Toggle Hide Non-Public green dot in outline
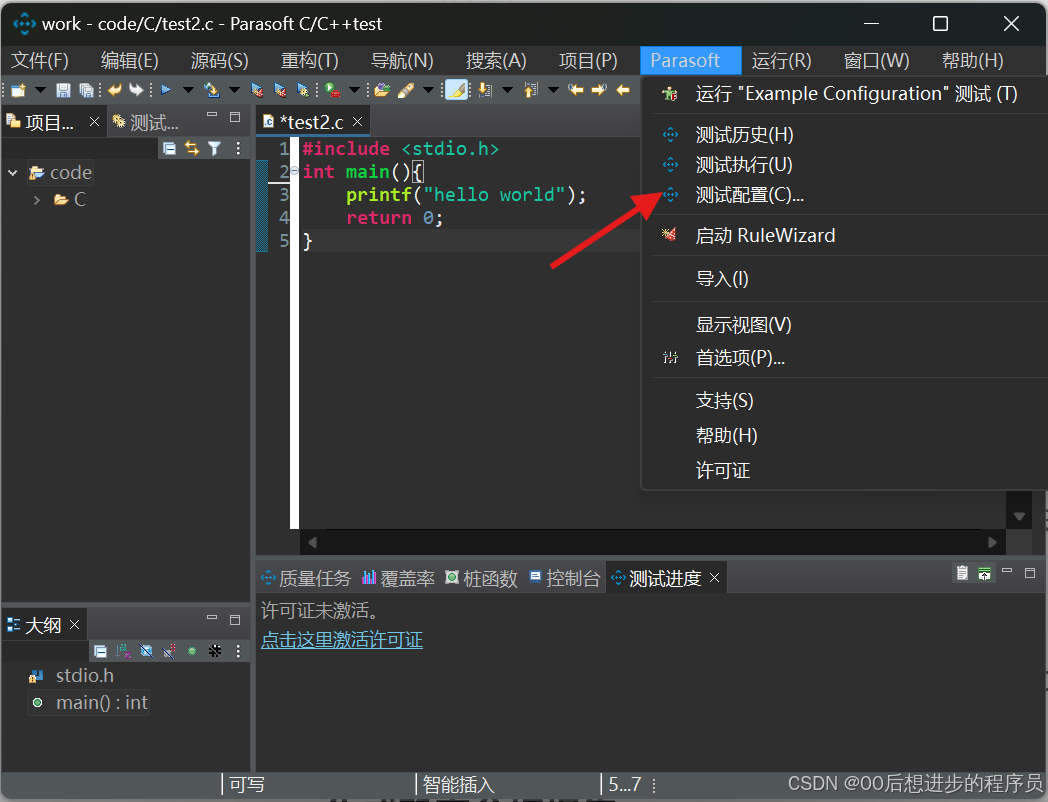Image resolution: width=1048 pixels, height=802 pixels. point(192,651)
